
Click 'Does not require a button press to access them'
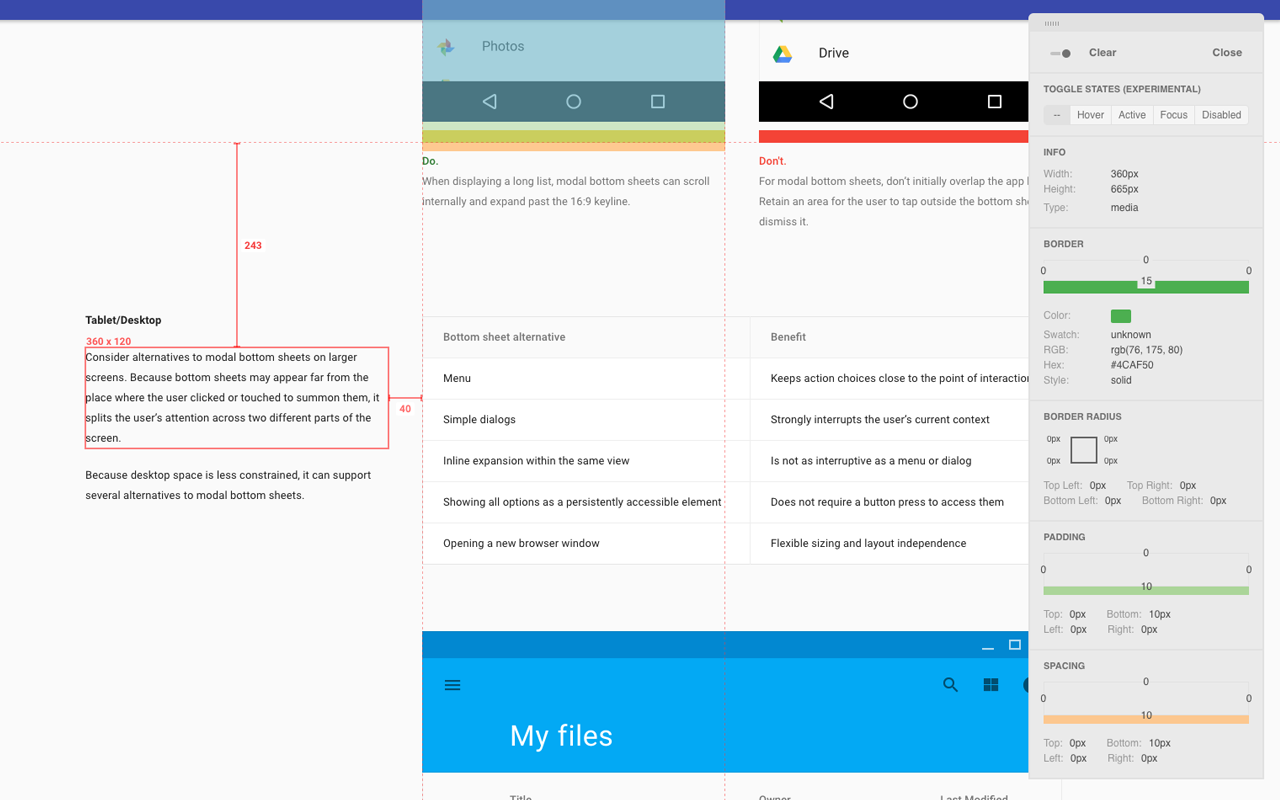pos(887,502)
